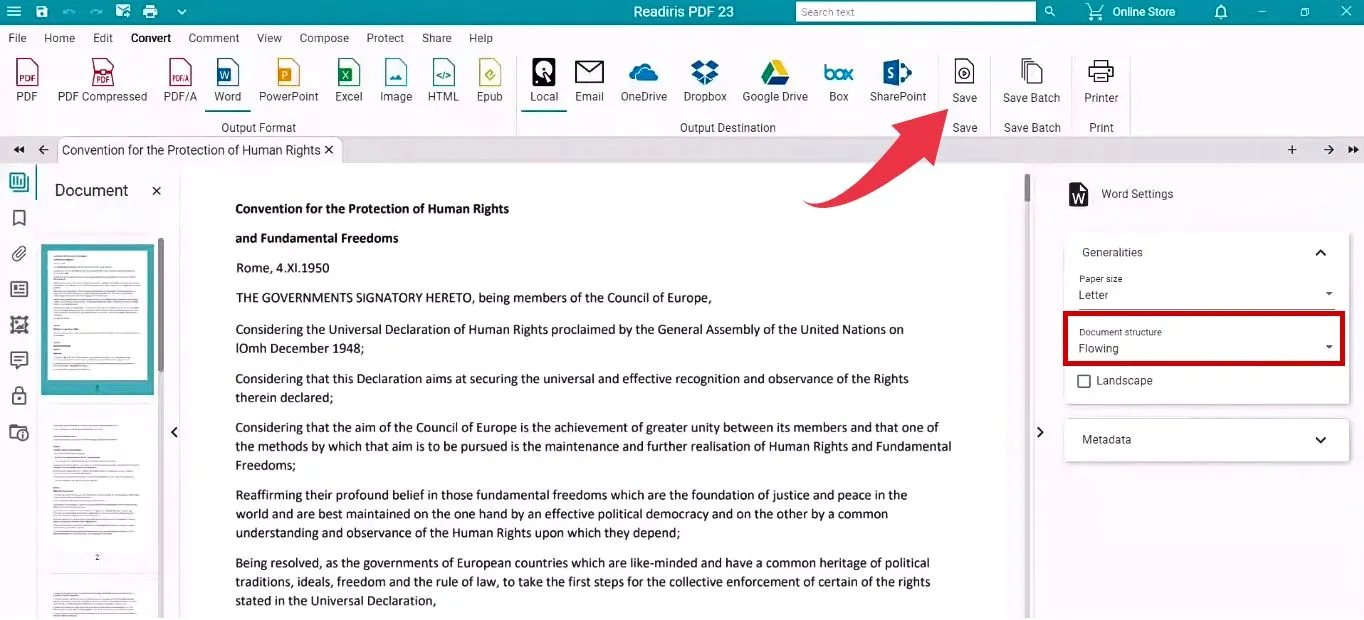Choose Email output destination
This screenshot has width=1364, height=620.
coord(589,80)
